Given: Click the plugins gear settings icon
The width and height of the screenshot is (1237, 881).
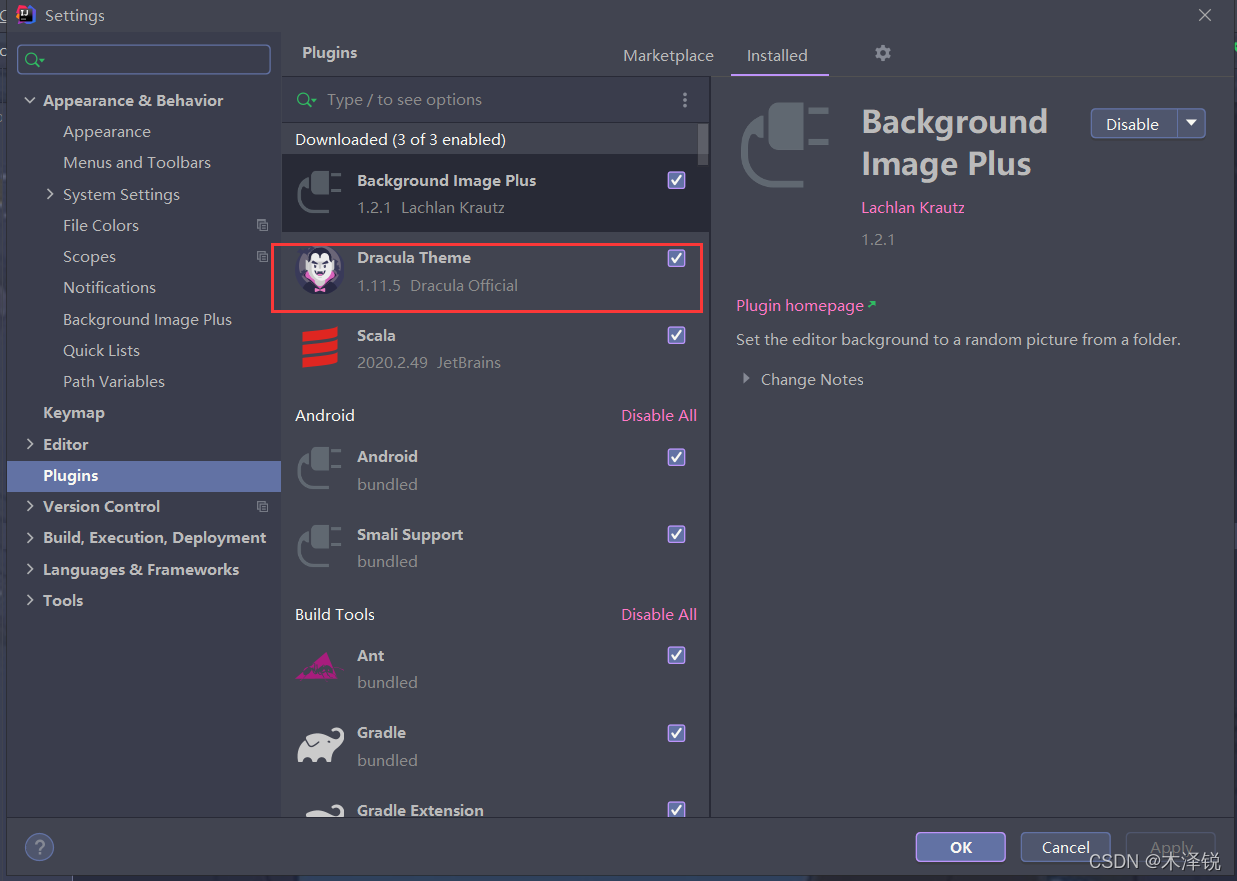Looking at the screenshot, I should click(x=882, y=53).
